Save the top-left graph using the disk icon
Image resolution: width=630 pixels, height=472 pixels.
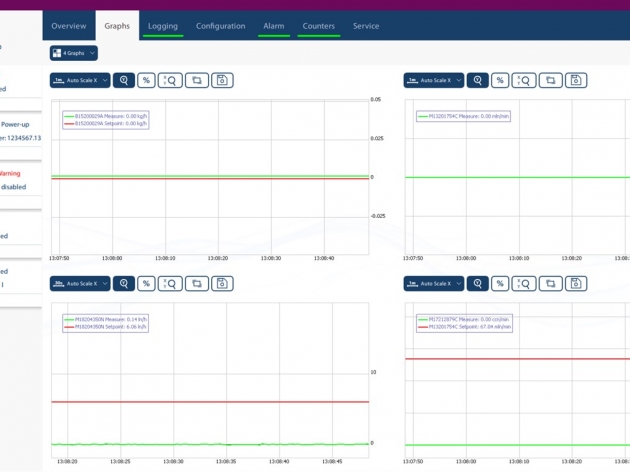click(x=222, y=80)
